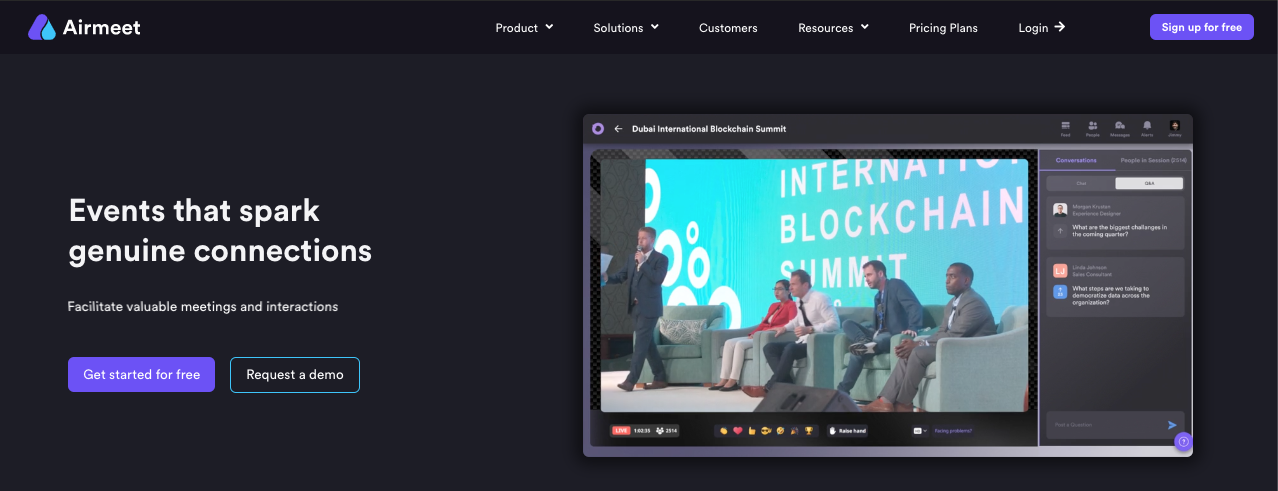Click the Request a demo button

click(x=295, y=374)
